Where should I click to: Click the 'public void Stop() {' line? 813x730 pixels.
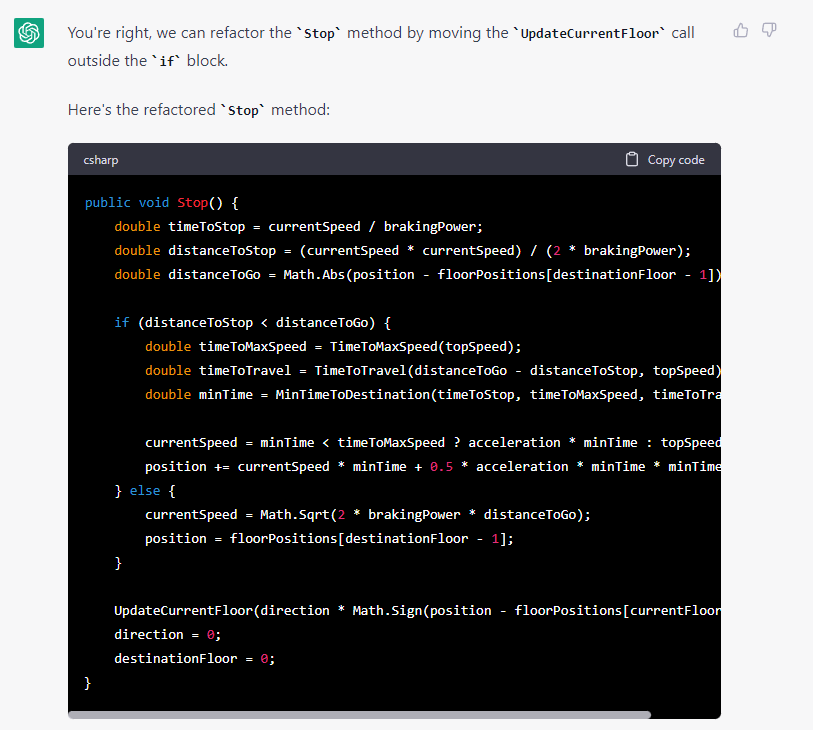pos(162,203)
